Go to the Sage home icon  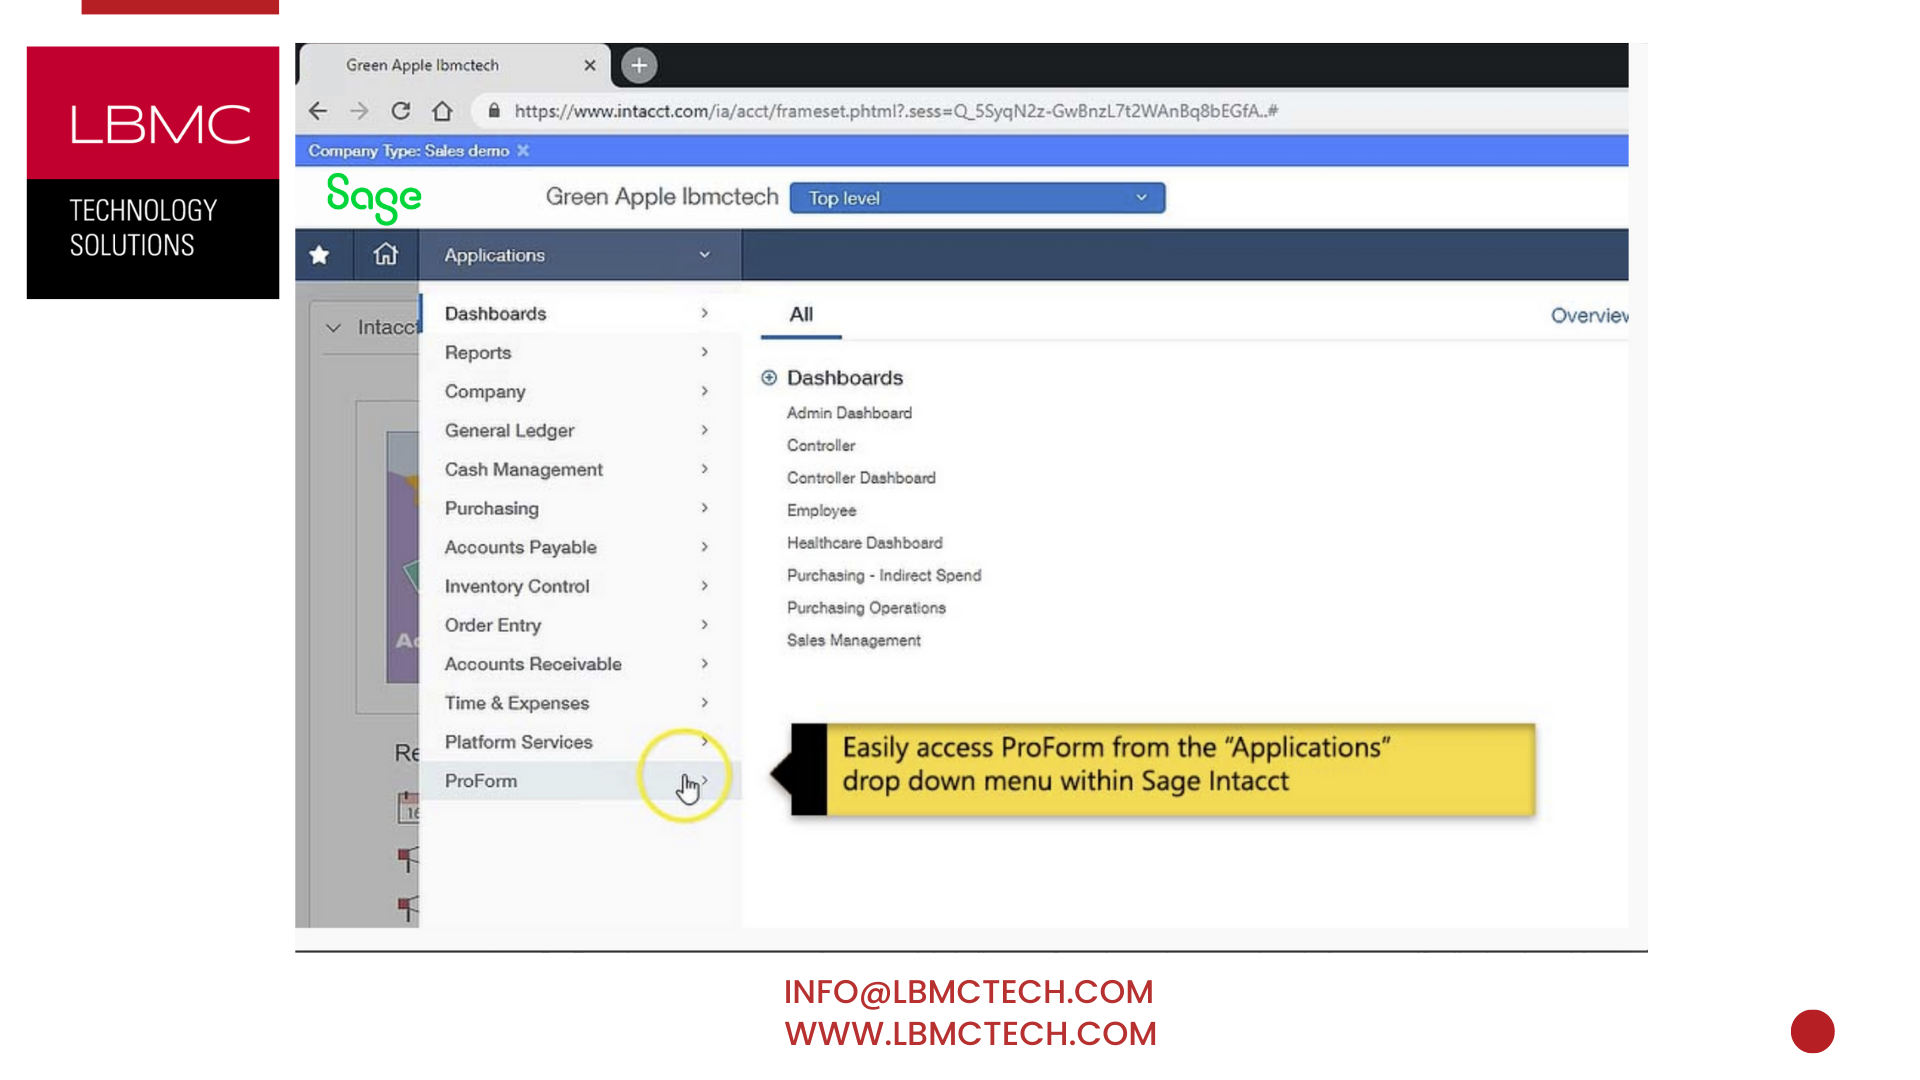(385, 255)
